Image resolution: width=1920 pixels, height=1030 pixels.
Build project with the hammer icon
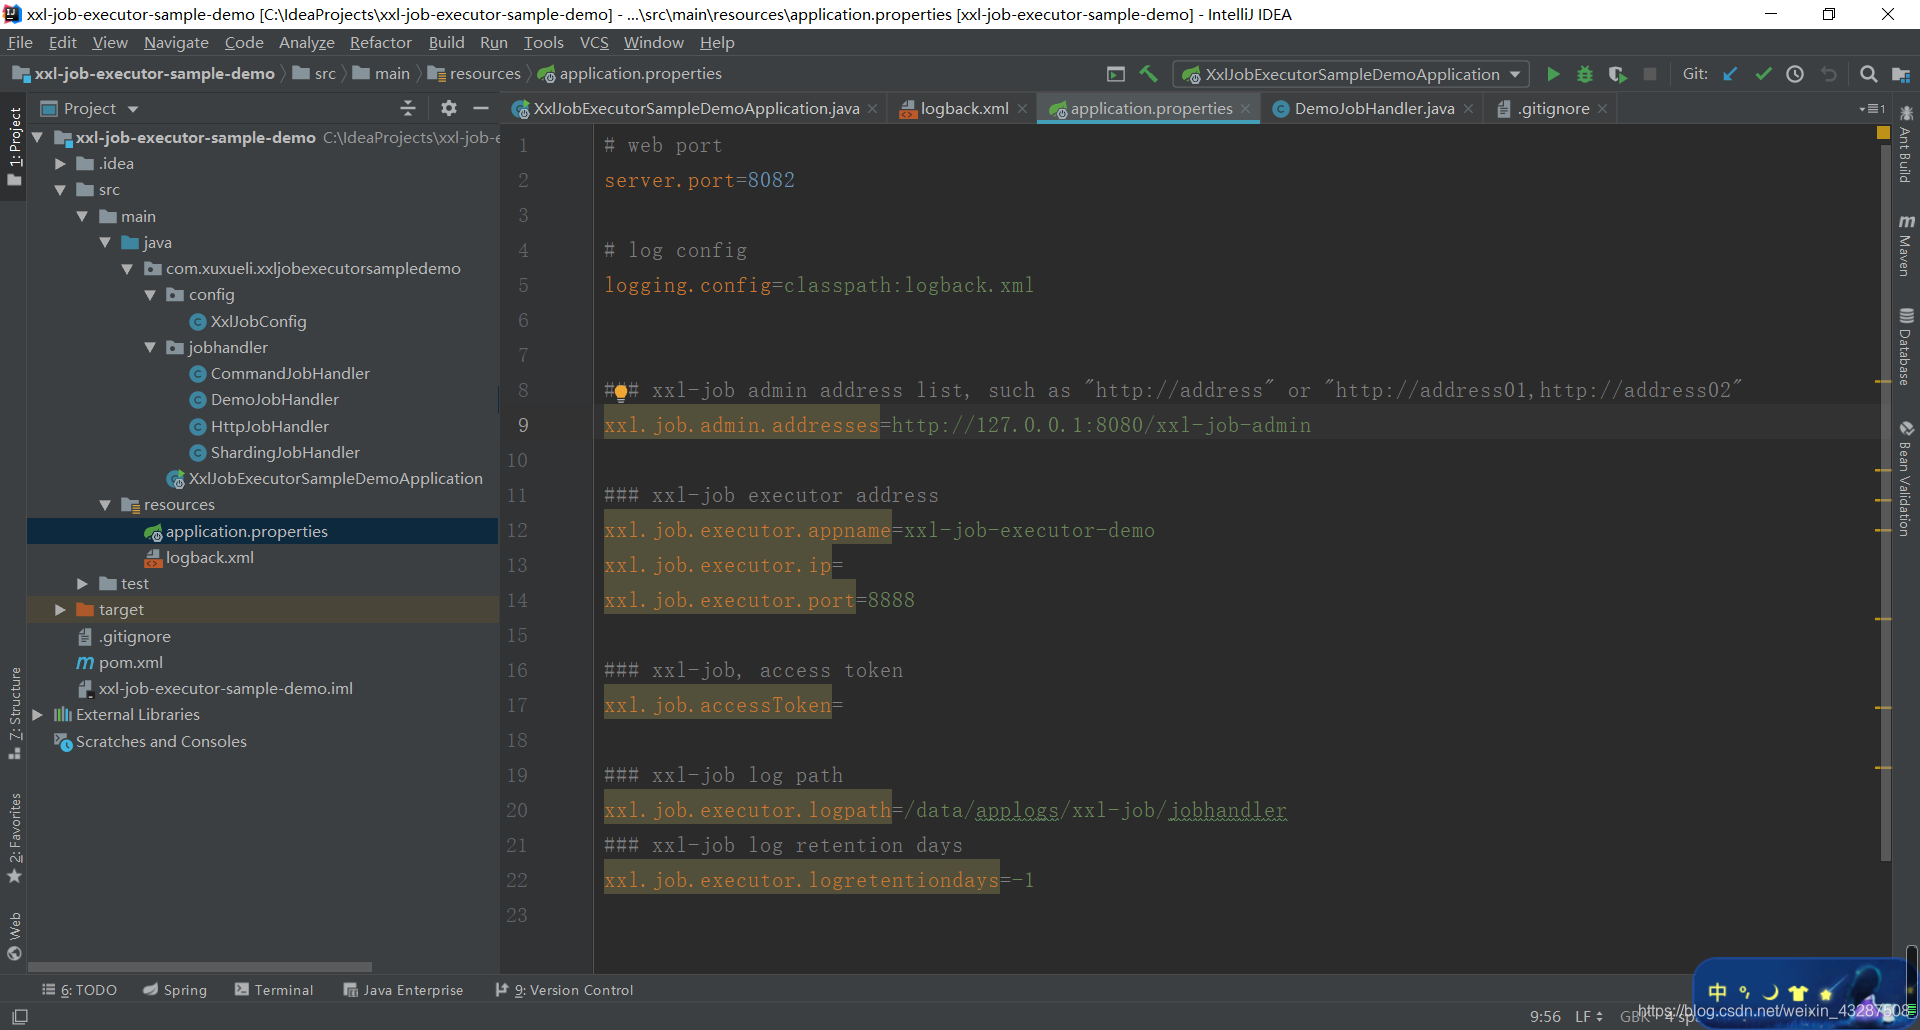(1148, 74)
